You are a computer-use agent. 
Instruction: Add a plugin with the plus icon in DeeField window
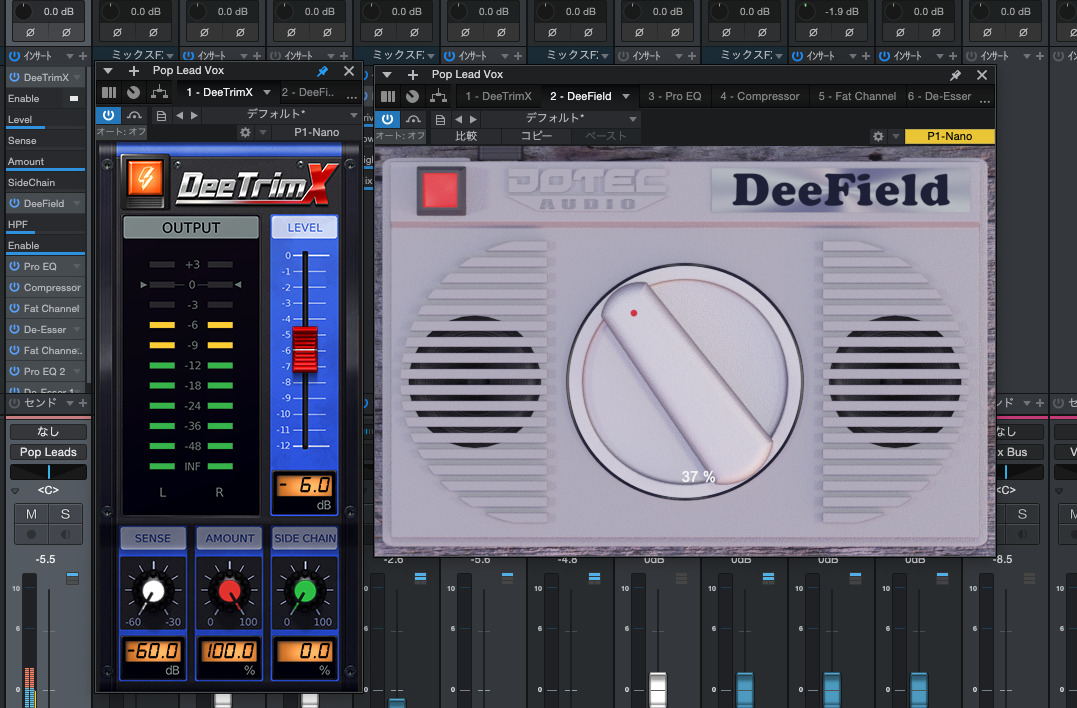(x=412, y=74)
